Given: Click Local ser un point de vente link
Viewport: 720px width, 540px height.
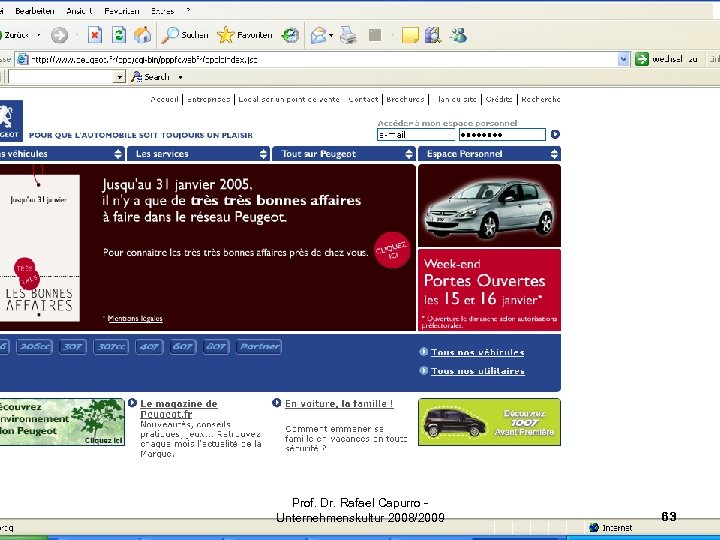Looking at the screenshot, I should click(x=289, y=99).
